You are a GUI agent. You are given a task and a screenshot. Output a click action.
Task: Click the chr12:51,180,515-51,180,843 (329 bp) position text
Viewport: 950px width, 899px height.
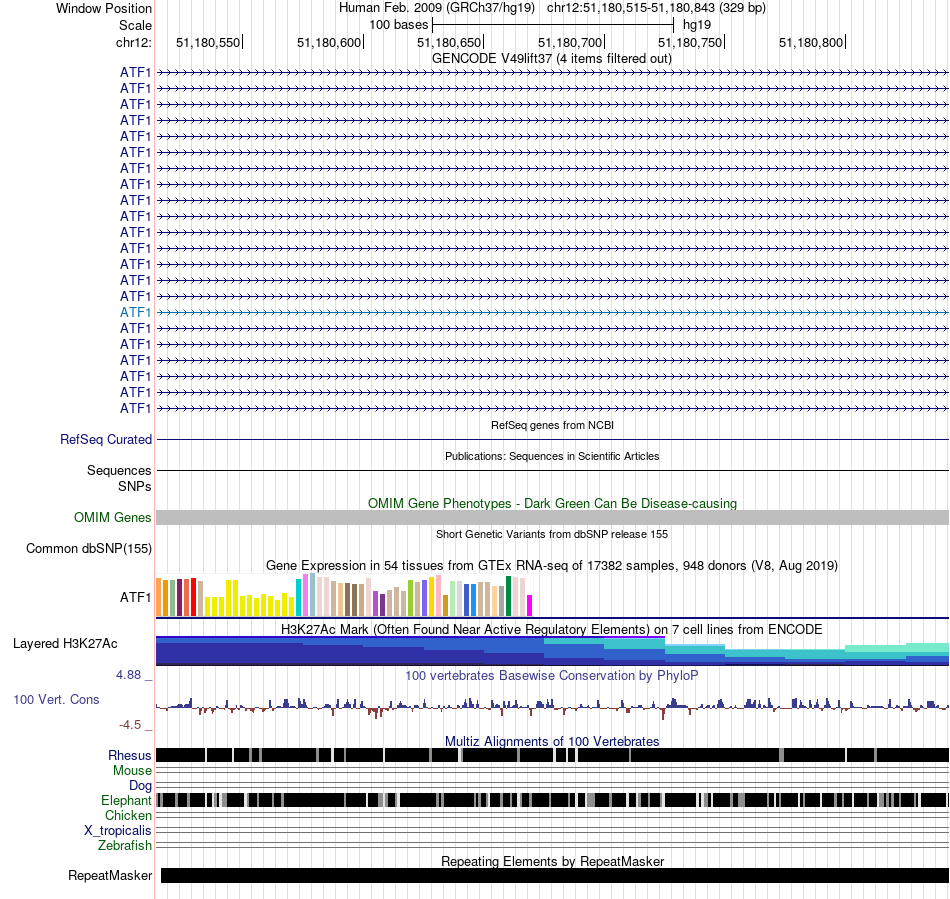tap(656, 8)
